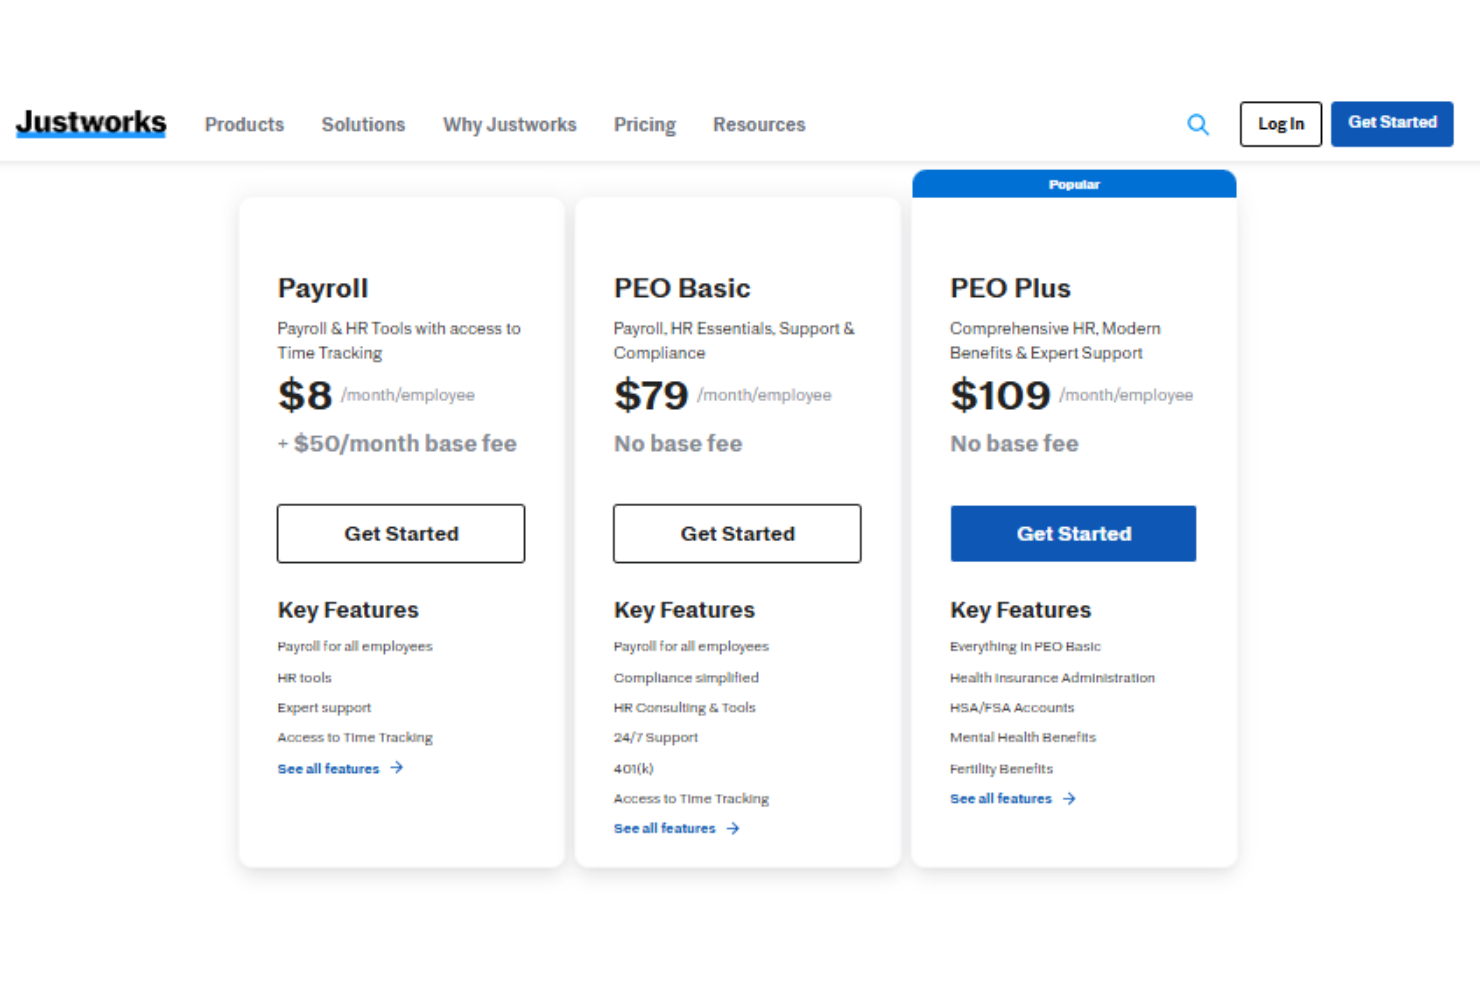Click 401(k) feature
The width and height of the screenshot is (1480, 987).
pos(633,768)
